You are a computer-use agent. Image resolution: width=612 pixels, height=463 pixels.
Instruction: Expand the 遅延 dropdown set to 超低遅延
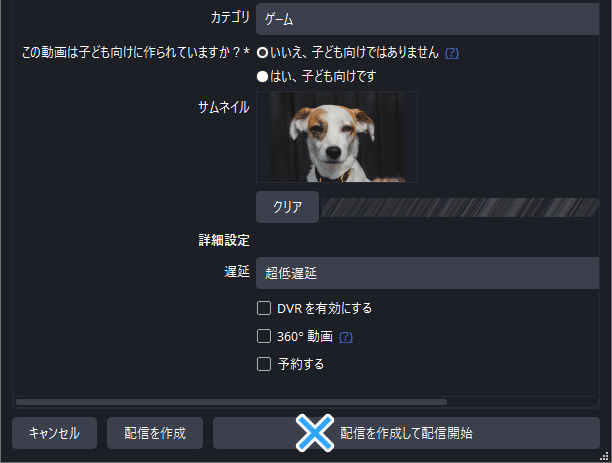(x=427, y=273)
